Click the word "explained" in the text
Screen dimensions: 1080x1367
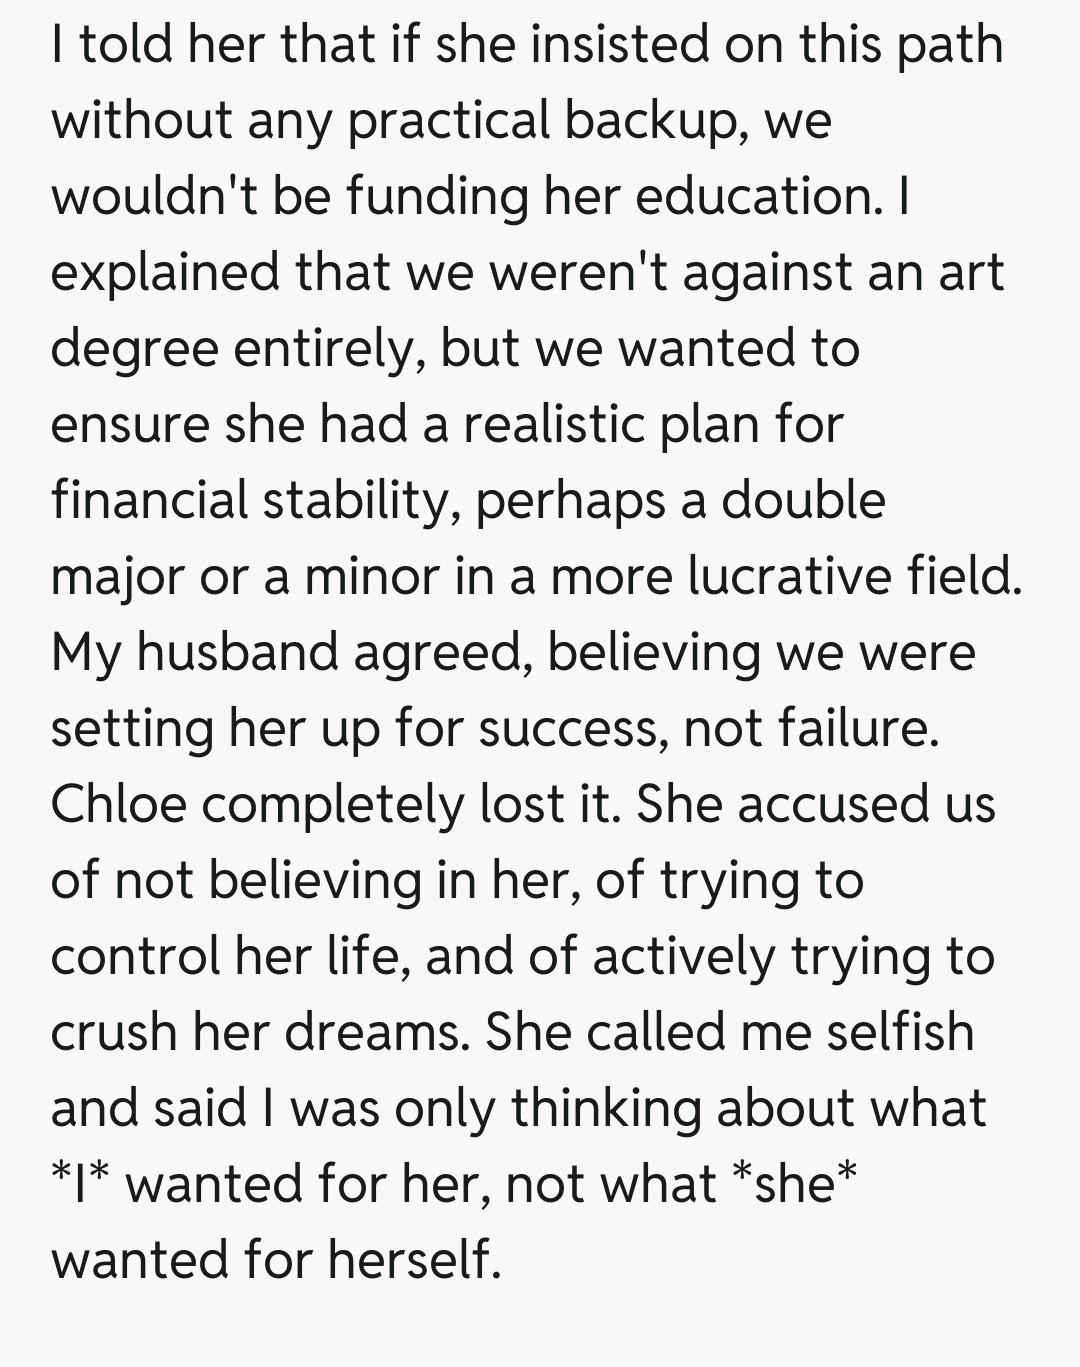point(165,273)
